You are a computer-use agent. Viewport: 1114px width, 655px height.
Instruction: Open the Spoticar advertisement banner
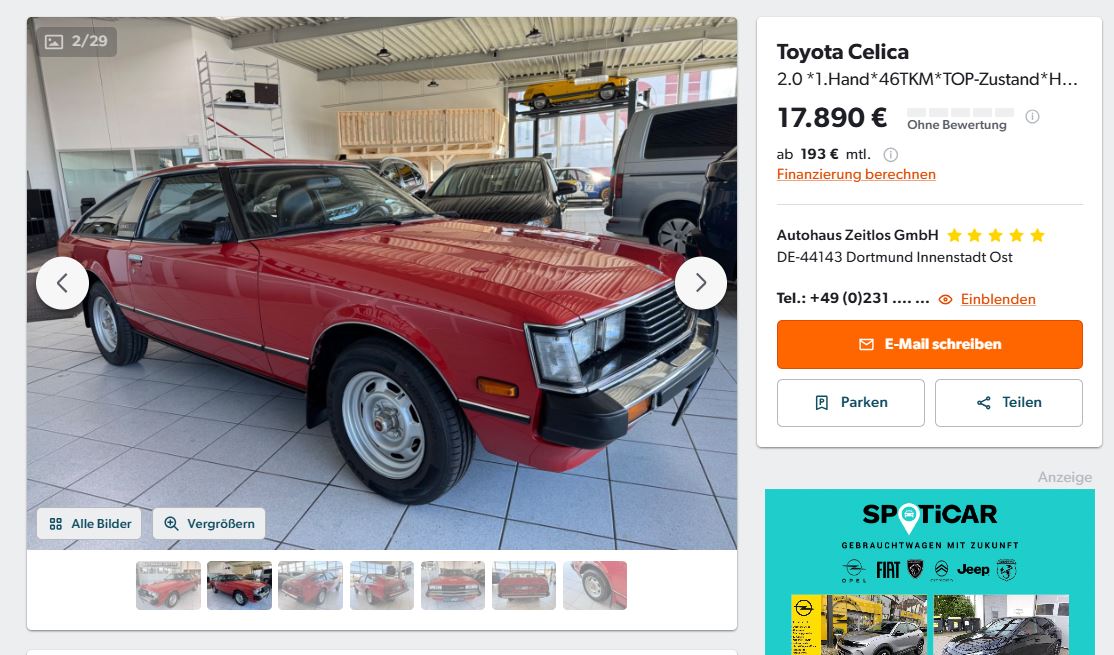[x=929, y=572]
